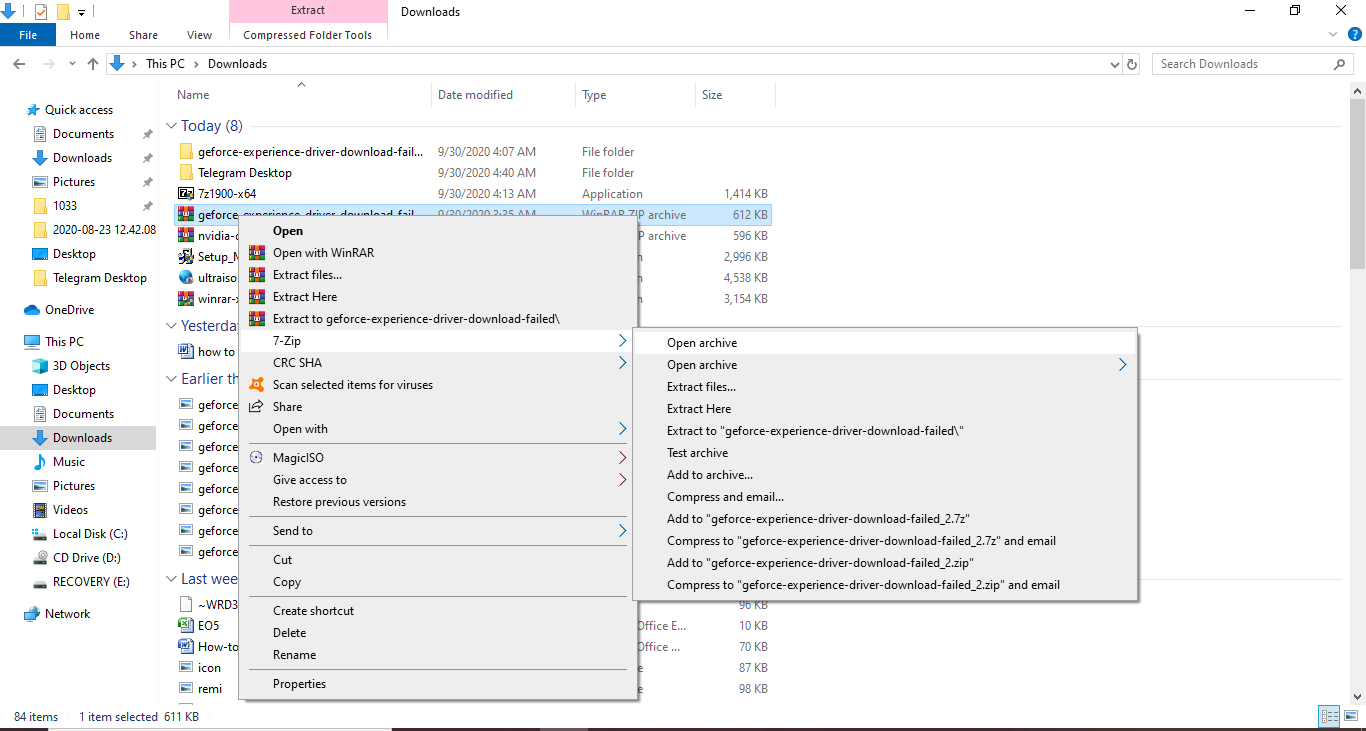
Task: Click the Refresh button in address bar
Action: pos(1132,64)
